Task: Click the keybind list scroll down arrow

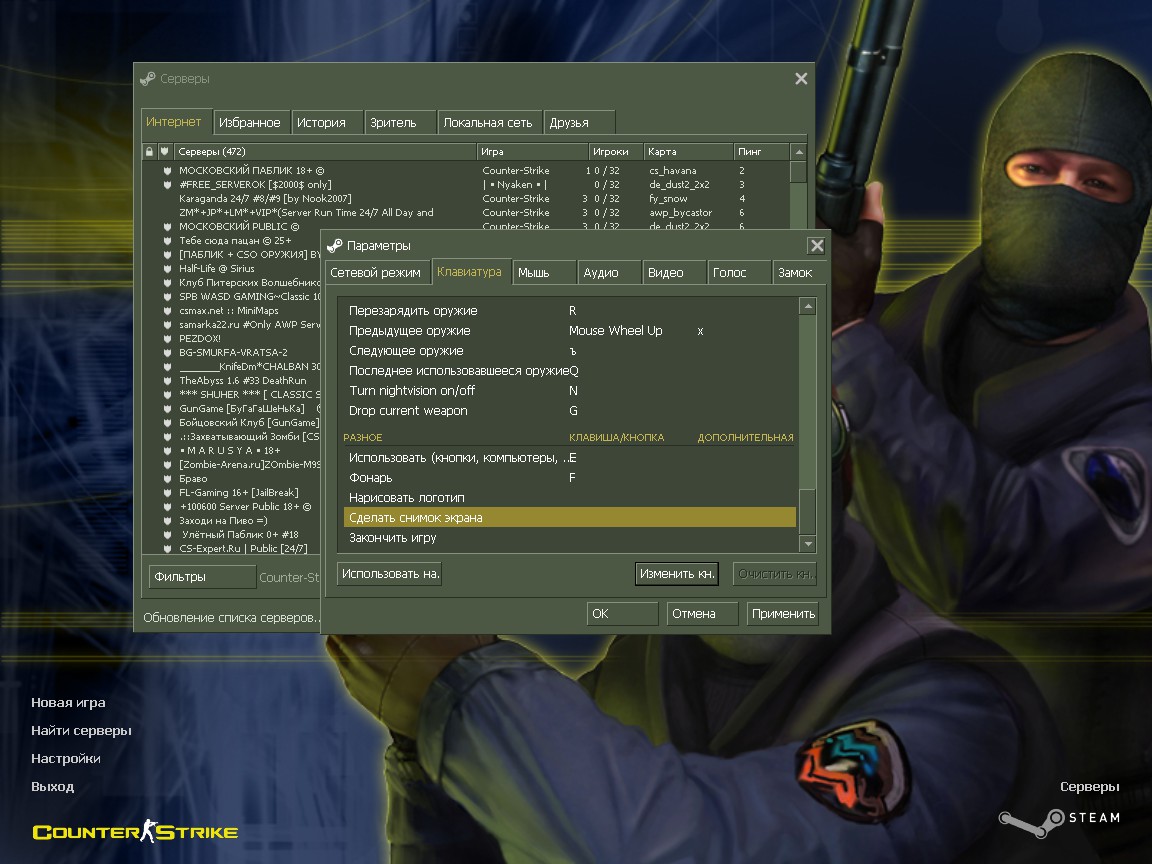Action: tap(807, 544)
